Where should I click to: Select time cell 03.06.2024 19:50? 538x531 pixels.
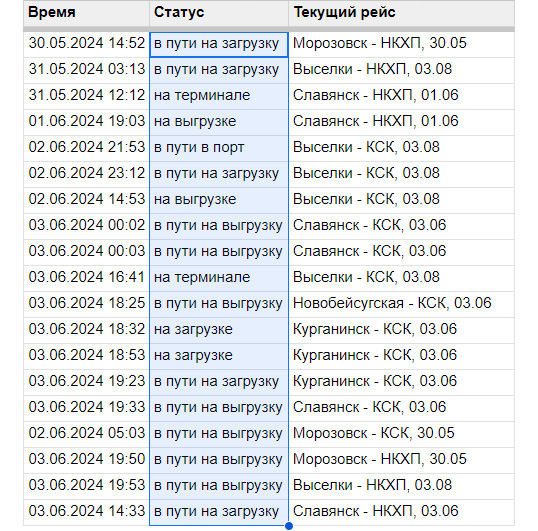[x=87, y=459]
